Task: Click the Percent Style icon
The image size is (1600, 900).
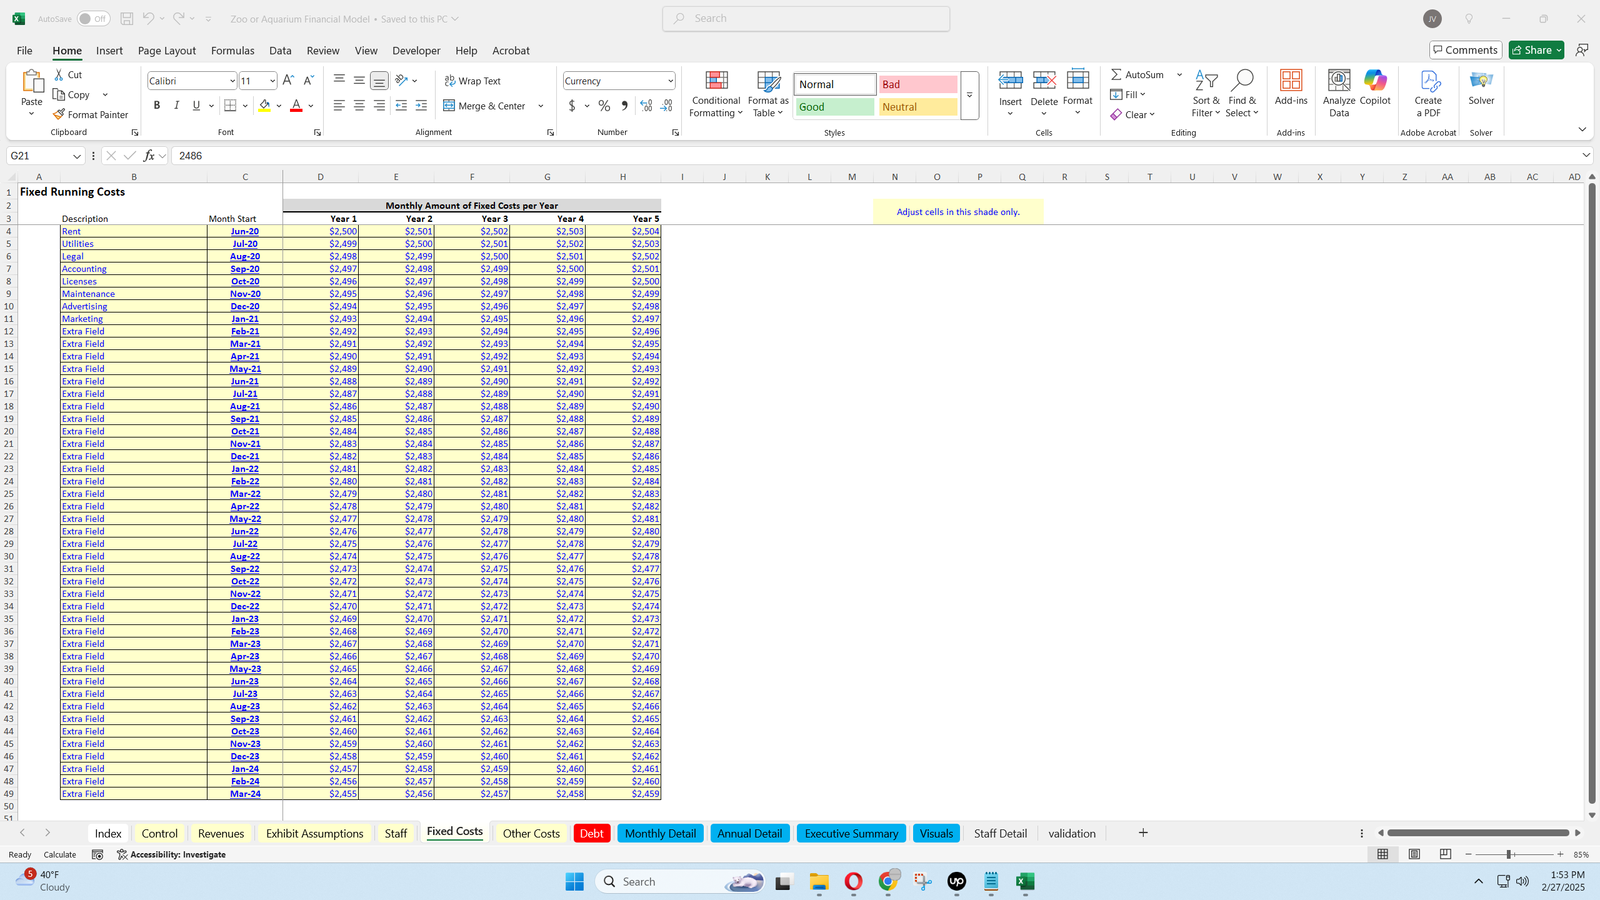Action: tap(604, 106)
